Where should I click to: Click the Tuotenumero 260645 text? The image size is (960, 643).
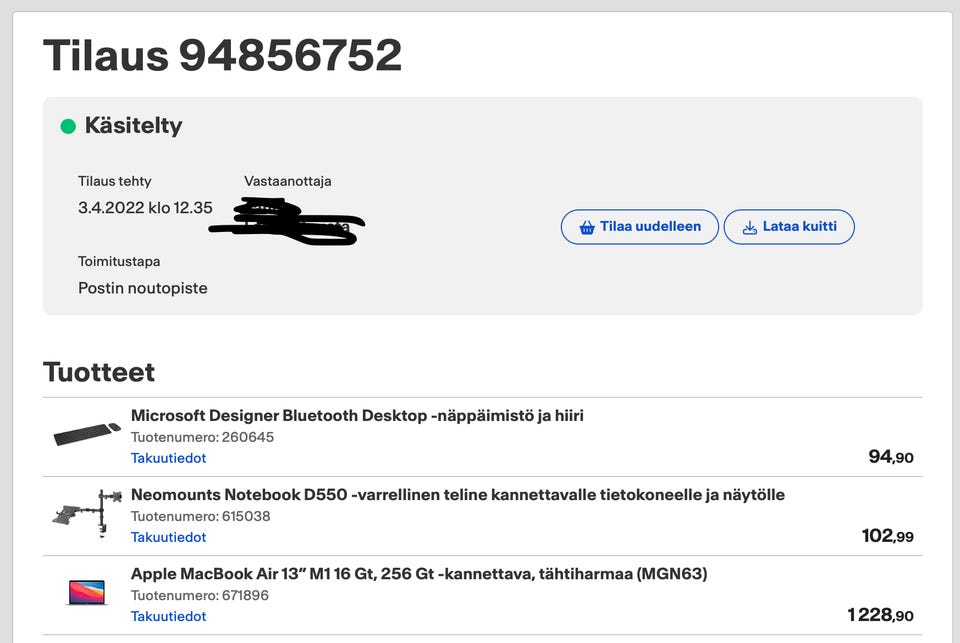(202, 437)
